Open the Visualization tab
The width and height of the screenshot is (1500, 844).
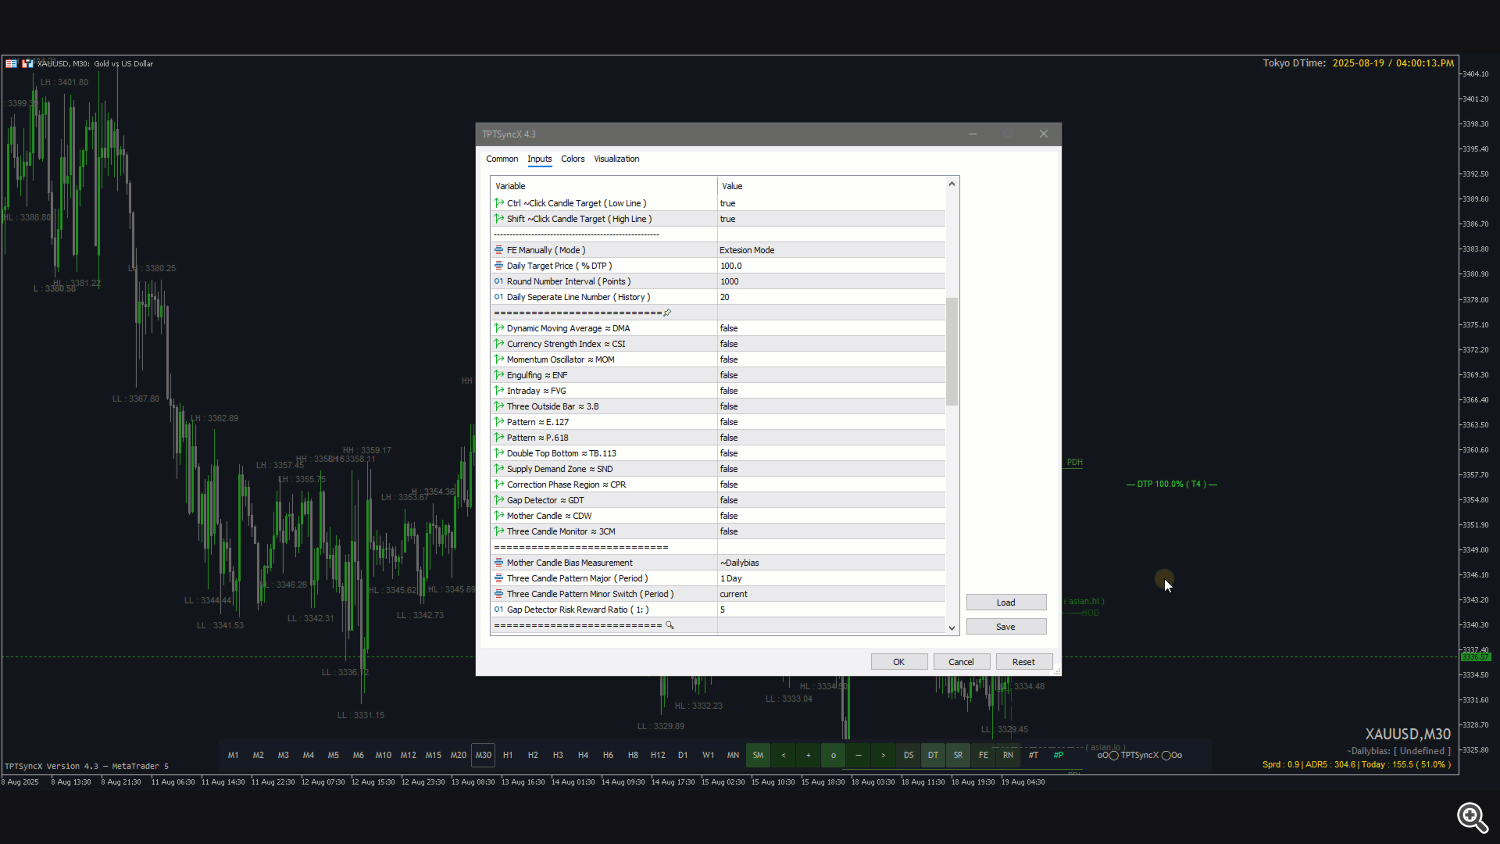pos(616,159)
